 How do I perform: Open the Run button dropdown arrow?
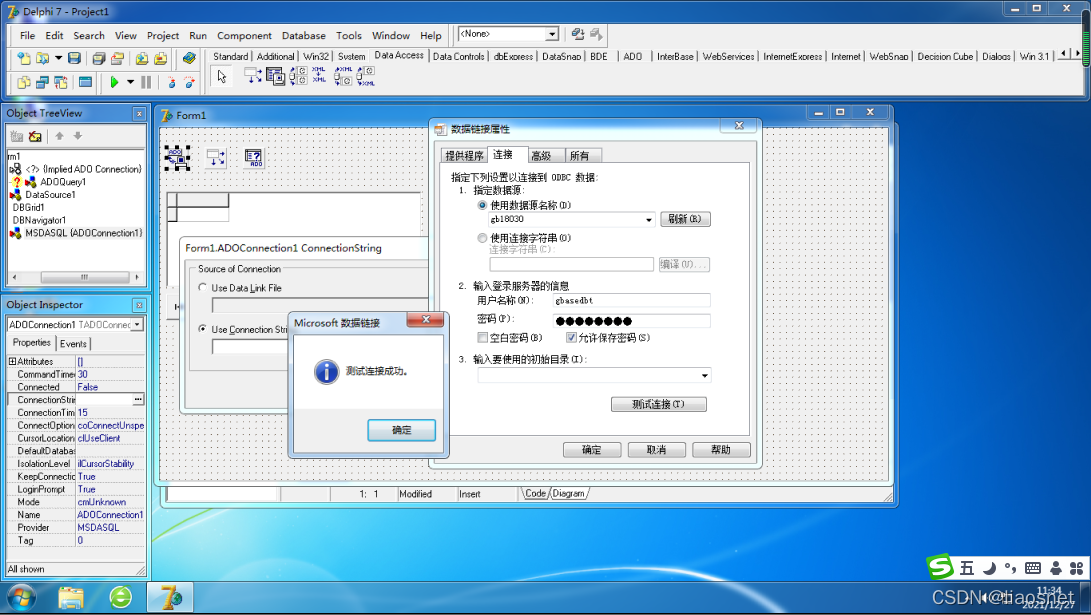[x=130, y=82]
